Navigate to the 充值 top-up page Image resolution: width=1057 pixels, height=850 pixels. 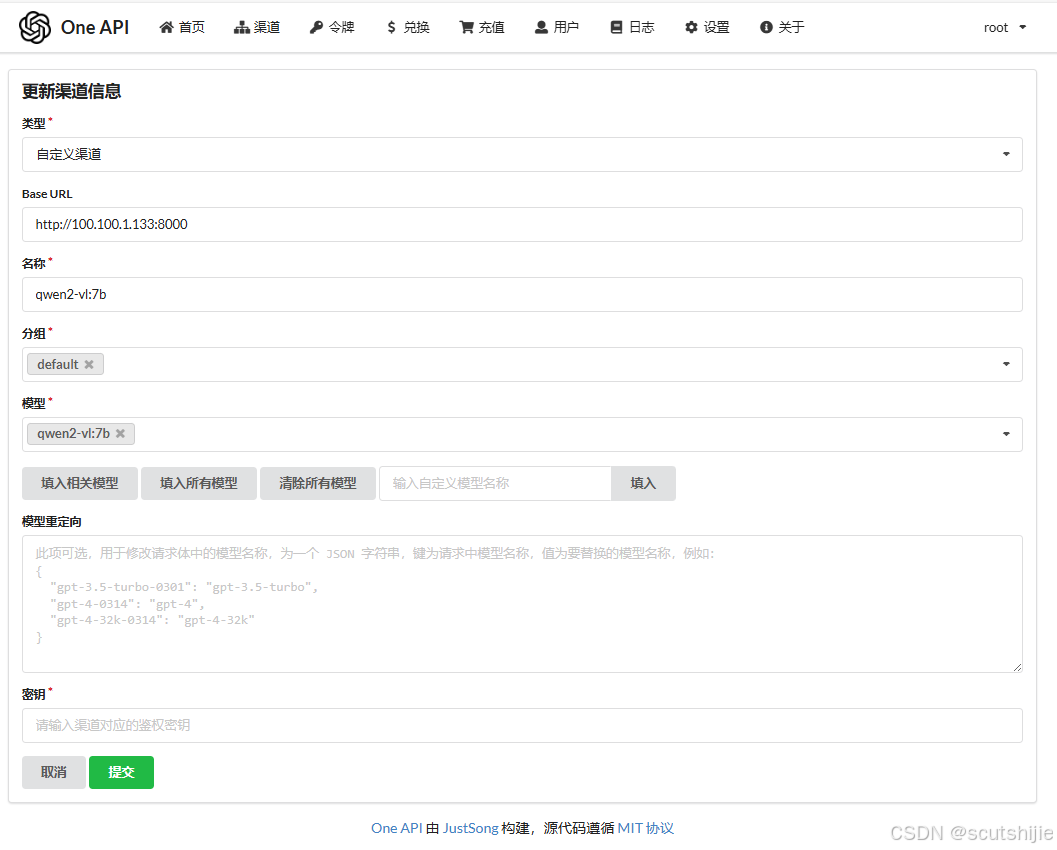482,27
